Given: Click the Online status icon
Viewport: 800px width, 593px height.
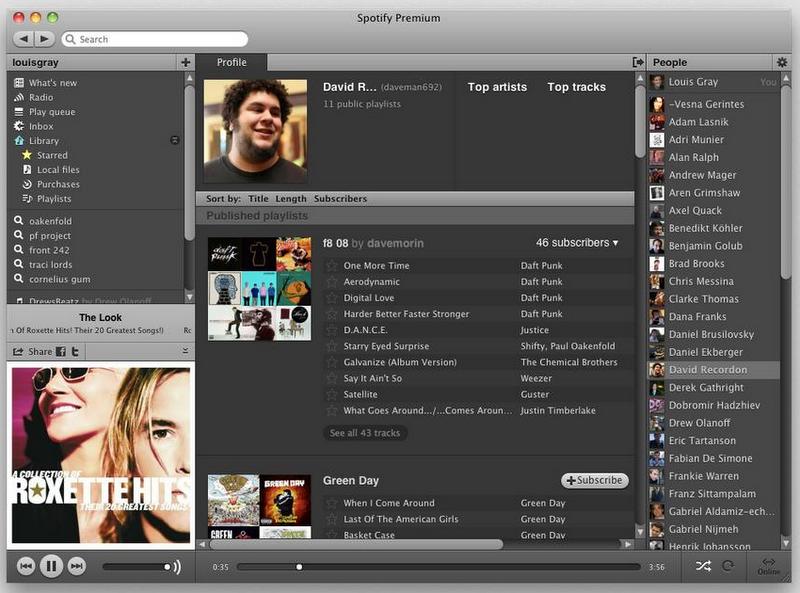Looking at the screenshot, I should click(768, 566).
